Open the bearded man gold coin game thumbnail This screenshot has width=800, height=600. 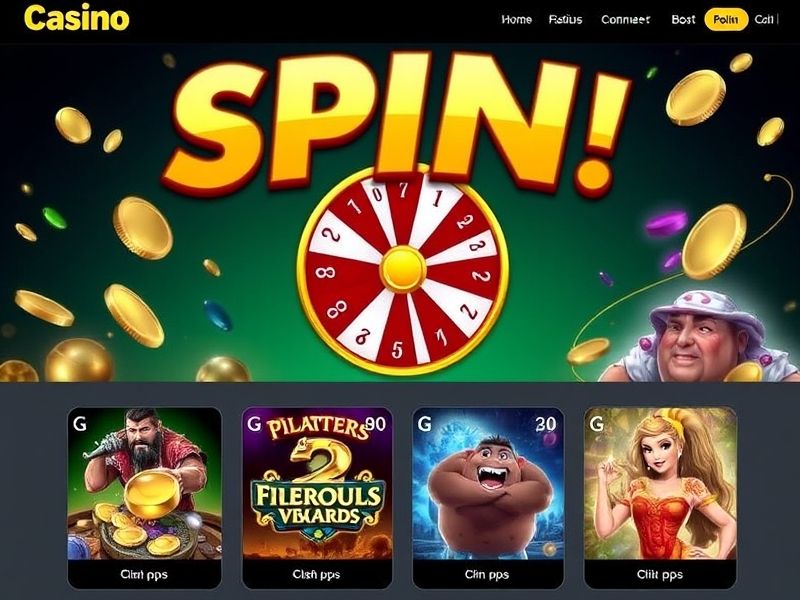pos(144,483)
